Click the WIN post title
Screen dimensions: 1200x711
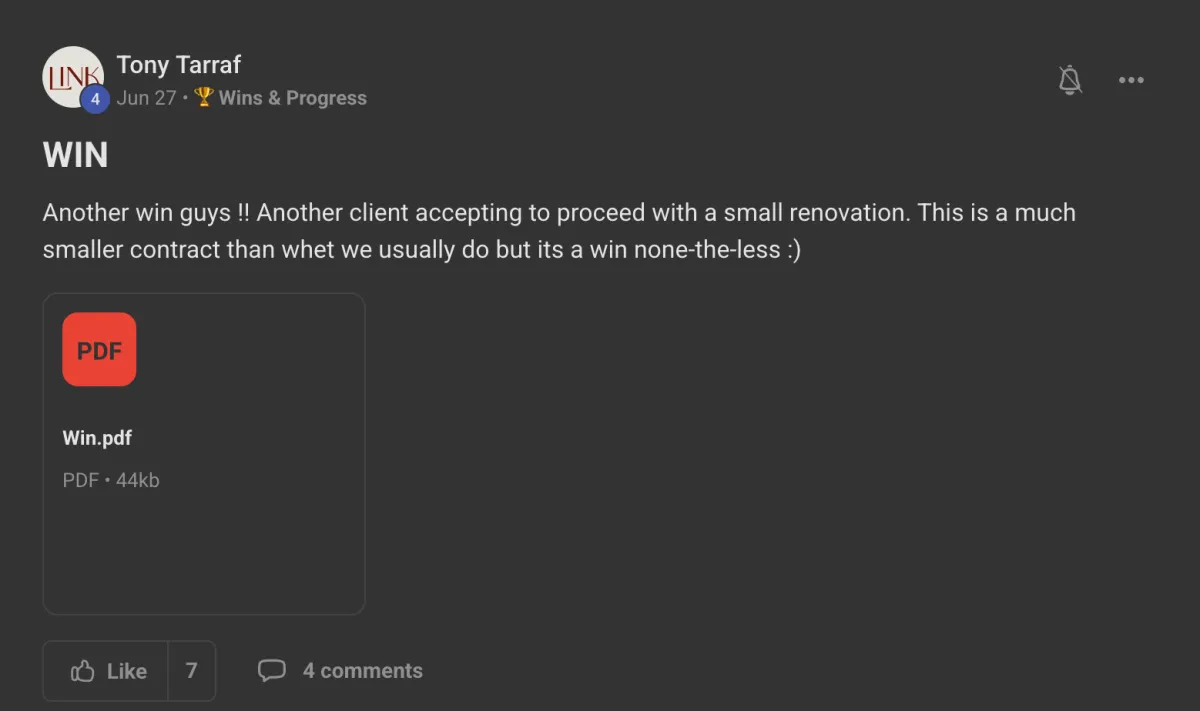pyautogui.click(x=76, y=155)
